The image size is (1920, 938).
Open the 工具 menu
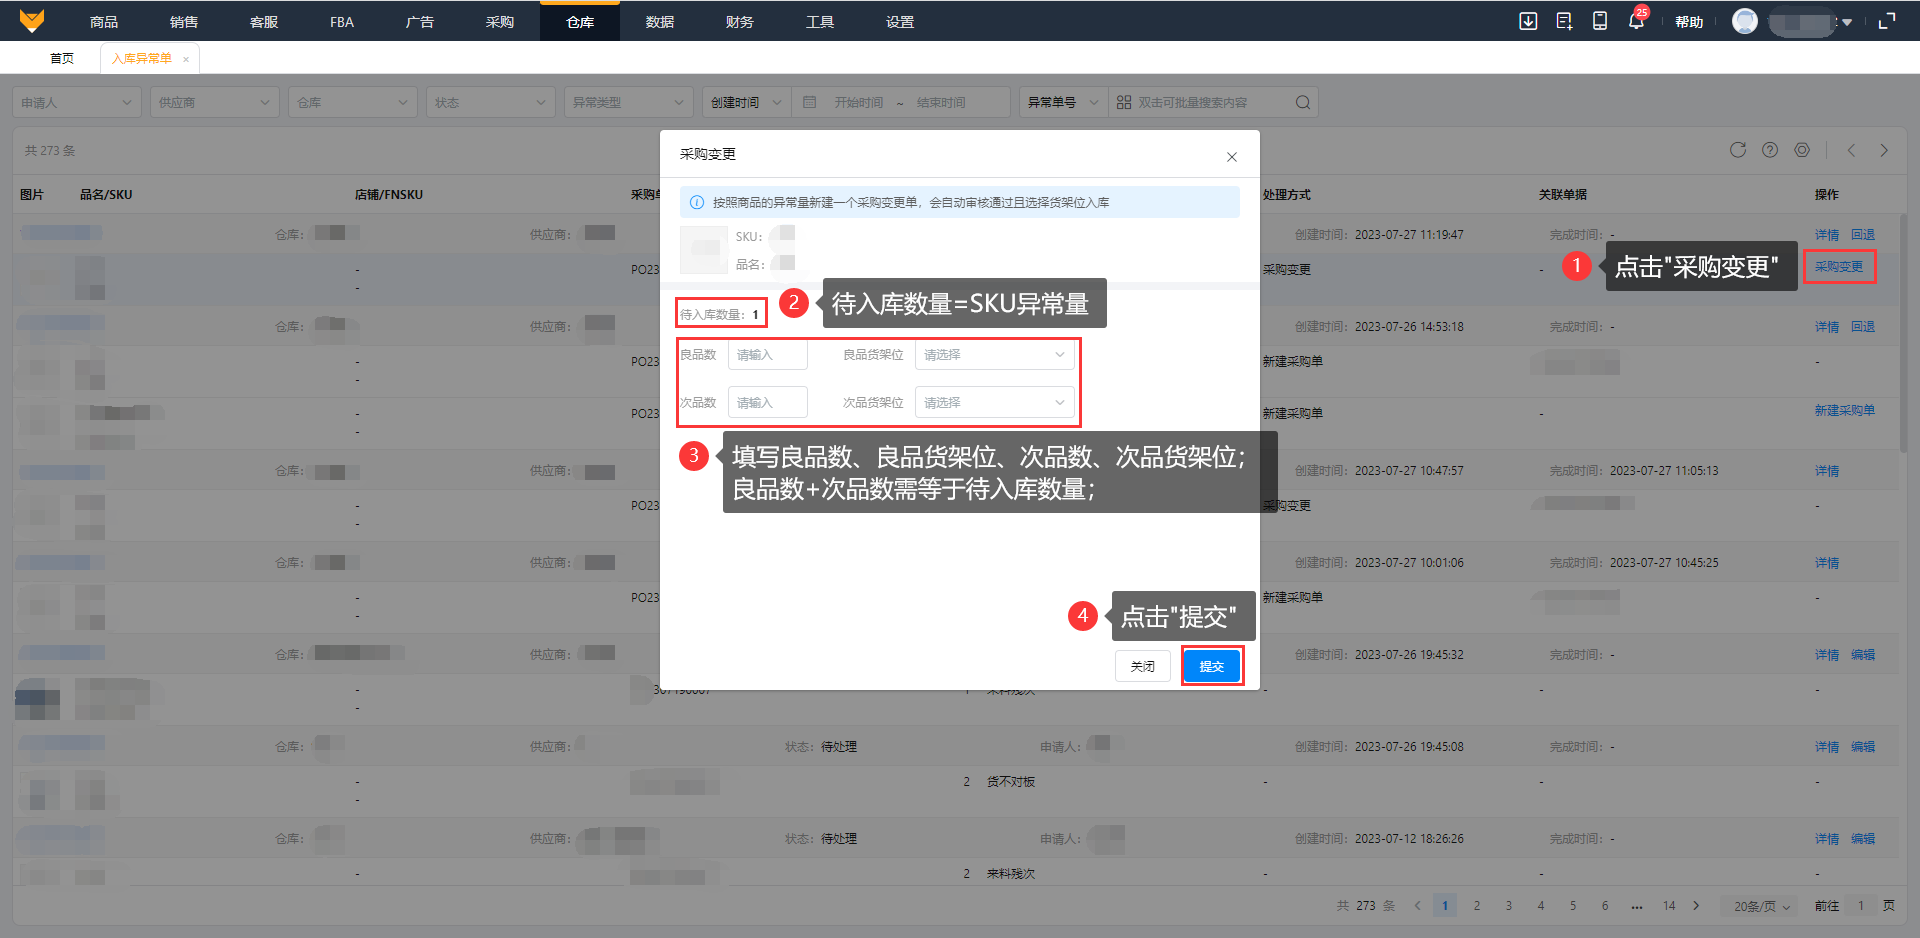(820, 21)
